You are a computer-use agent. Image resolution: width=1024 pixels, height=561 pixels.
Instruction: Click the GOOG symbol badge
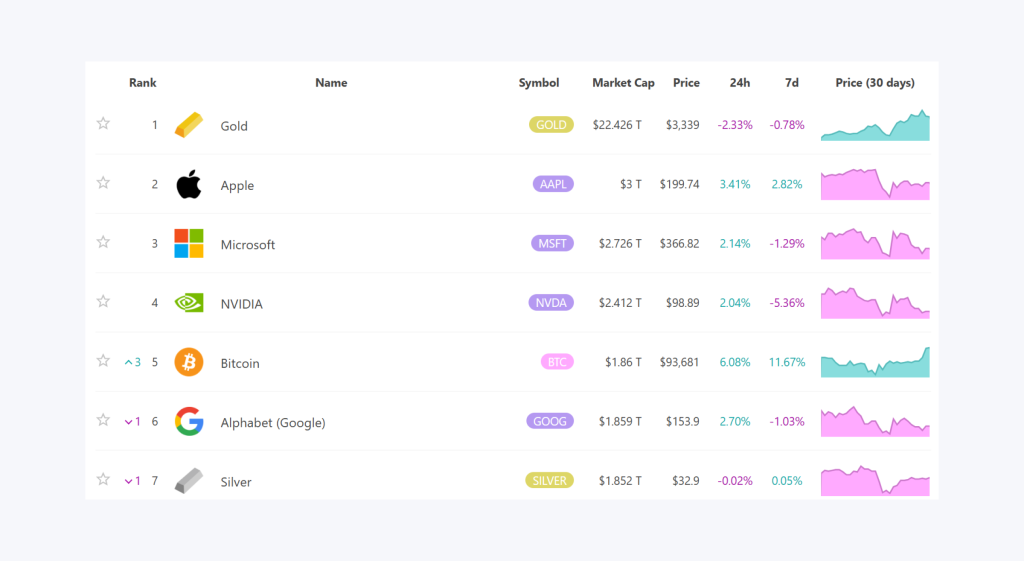(550, 421)
